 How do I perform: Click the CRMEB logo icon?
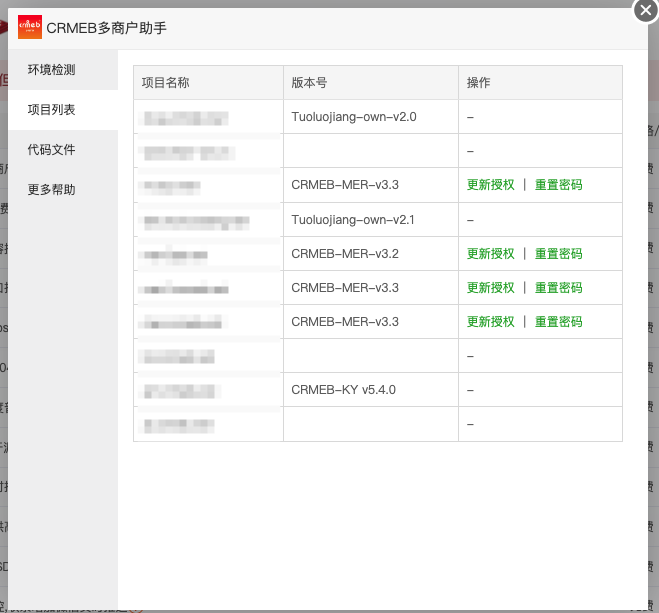(30, 27)
